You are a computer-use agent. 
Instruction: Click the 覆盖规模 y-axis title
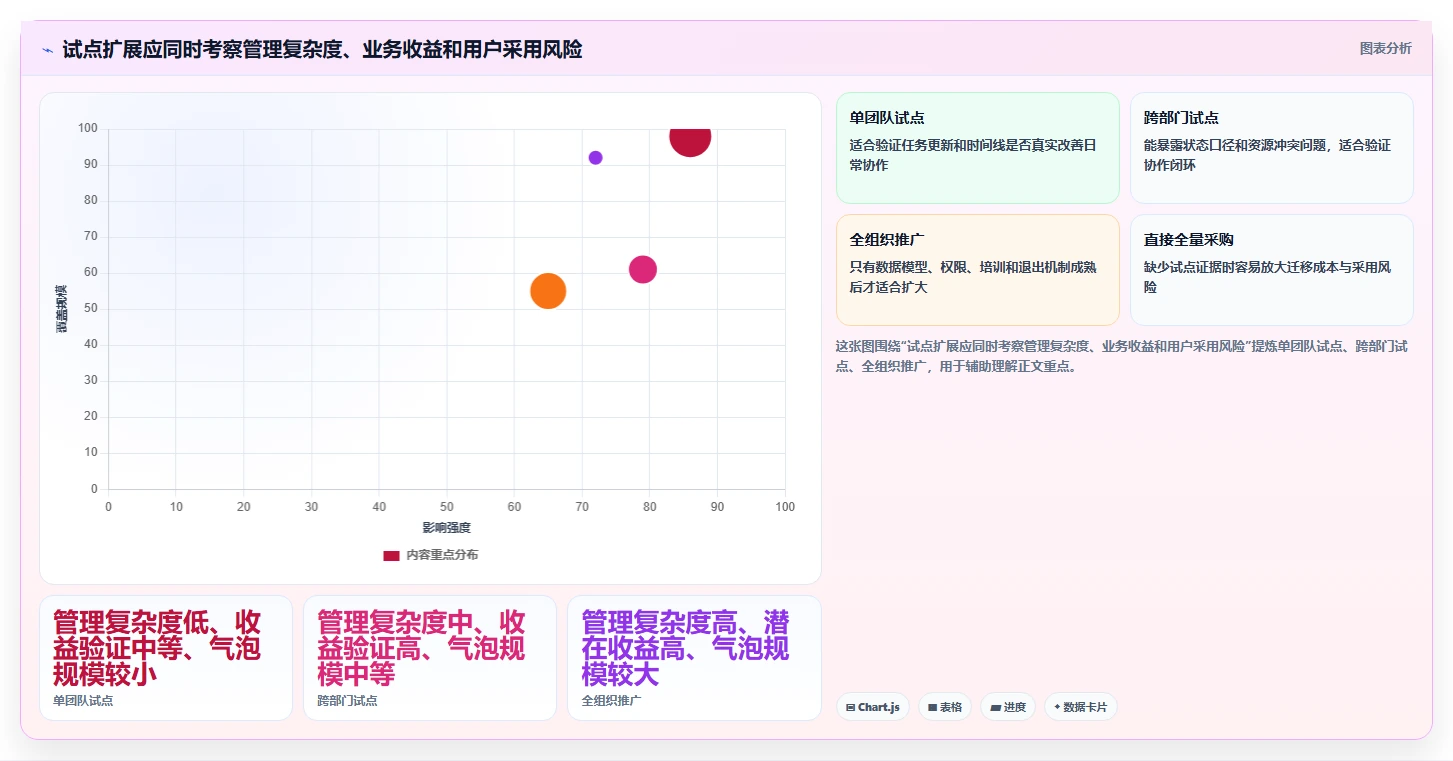tap(62, 309)
